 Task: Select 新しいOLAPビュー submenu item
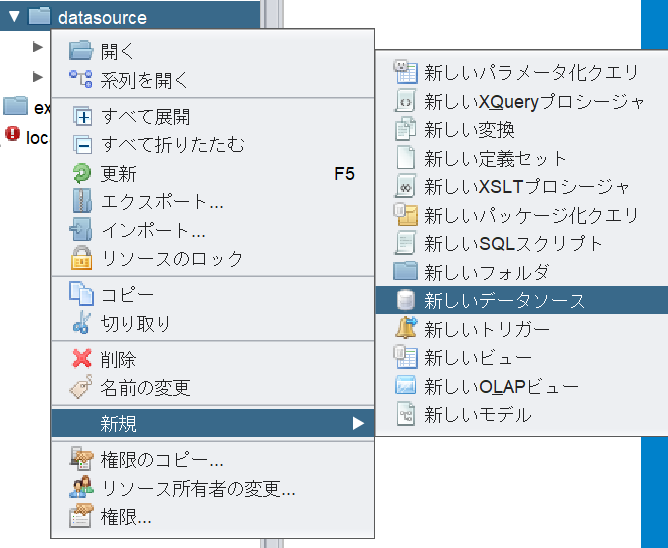522,386
